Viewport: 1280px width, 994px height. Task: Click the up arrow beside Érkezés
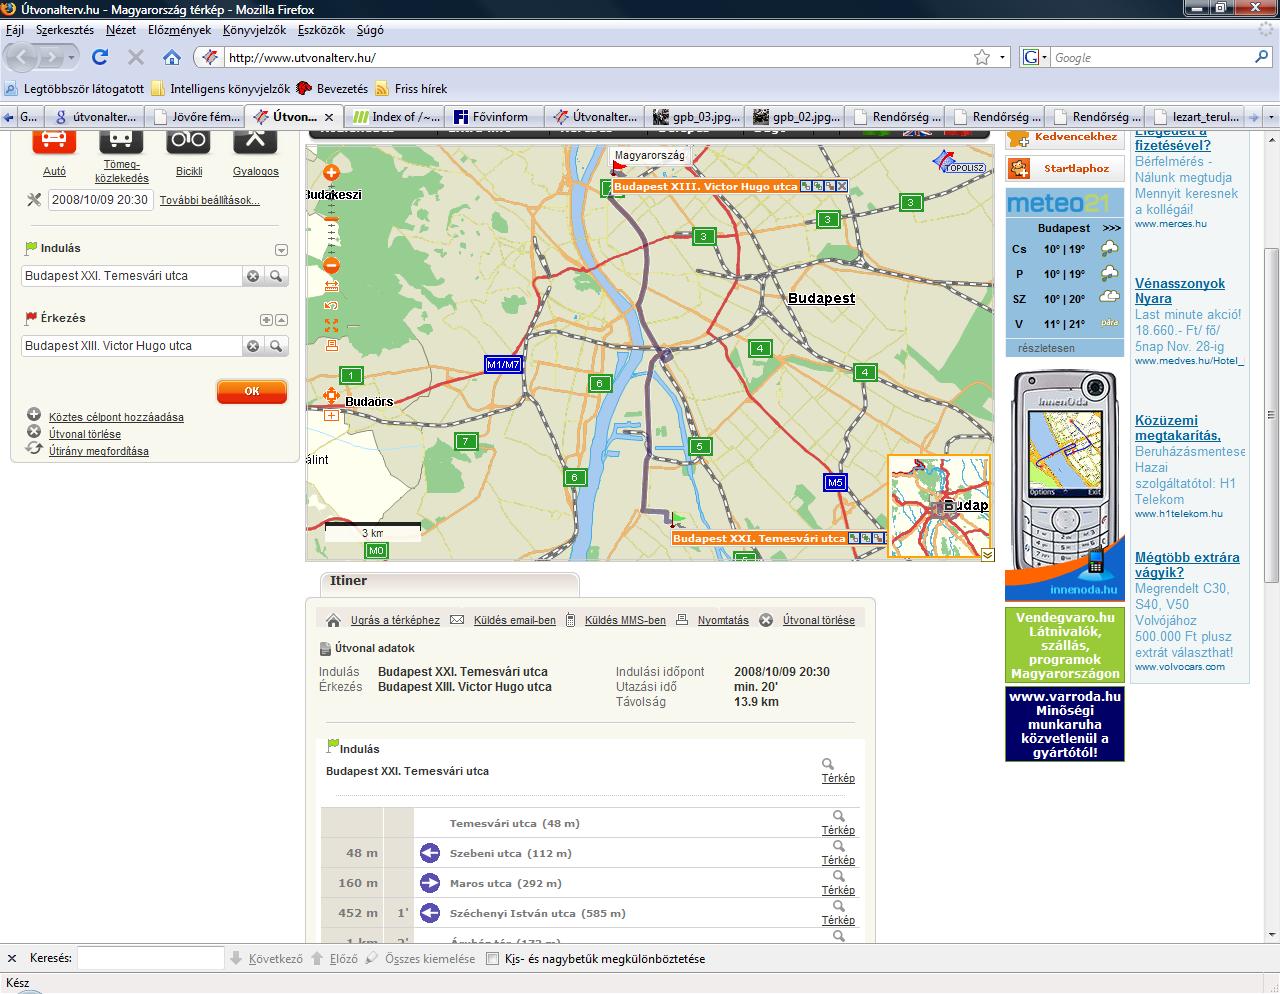(x=282, y=320)
